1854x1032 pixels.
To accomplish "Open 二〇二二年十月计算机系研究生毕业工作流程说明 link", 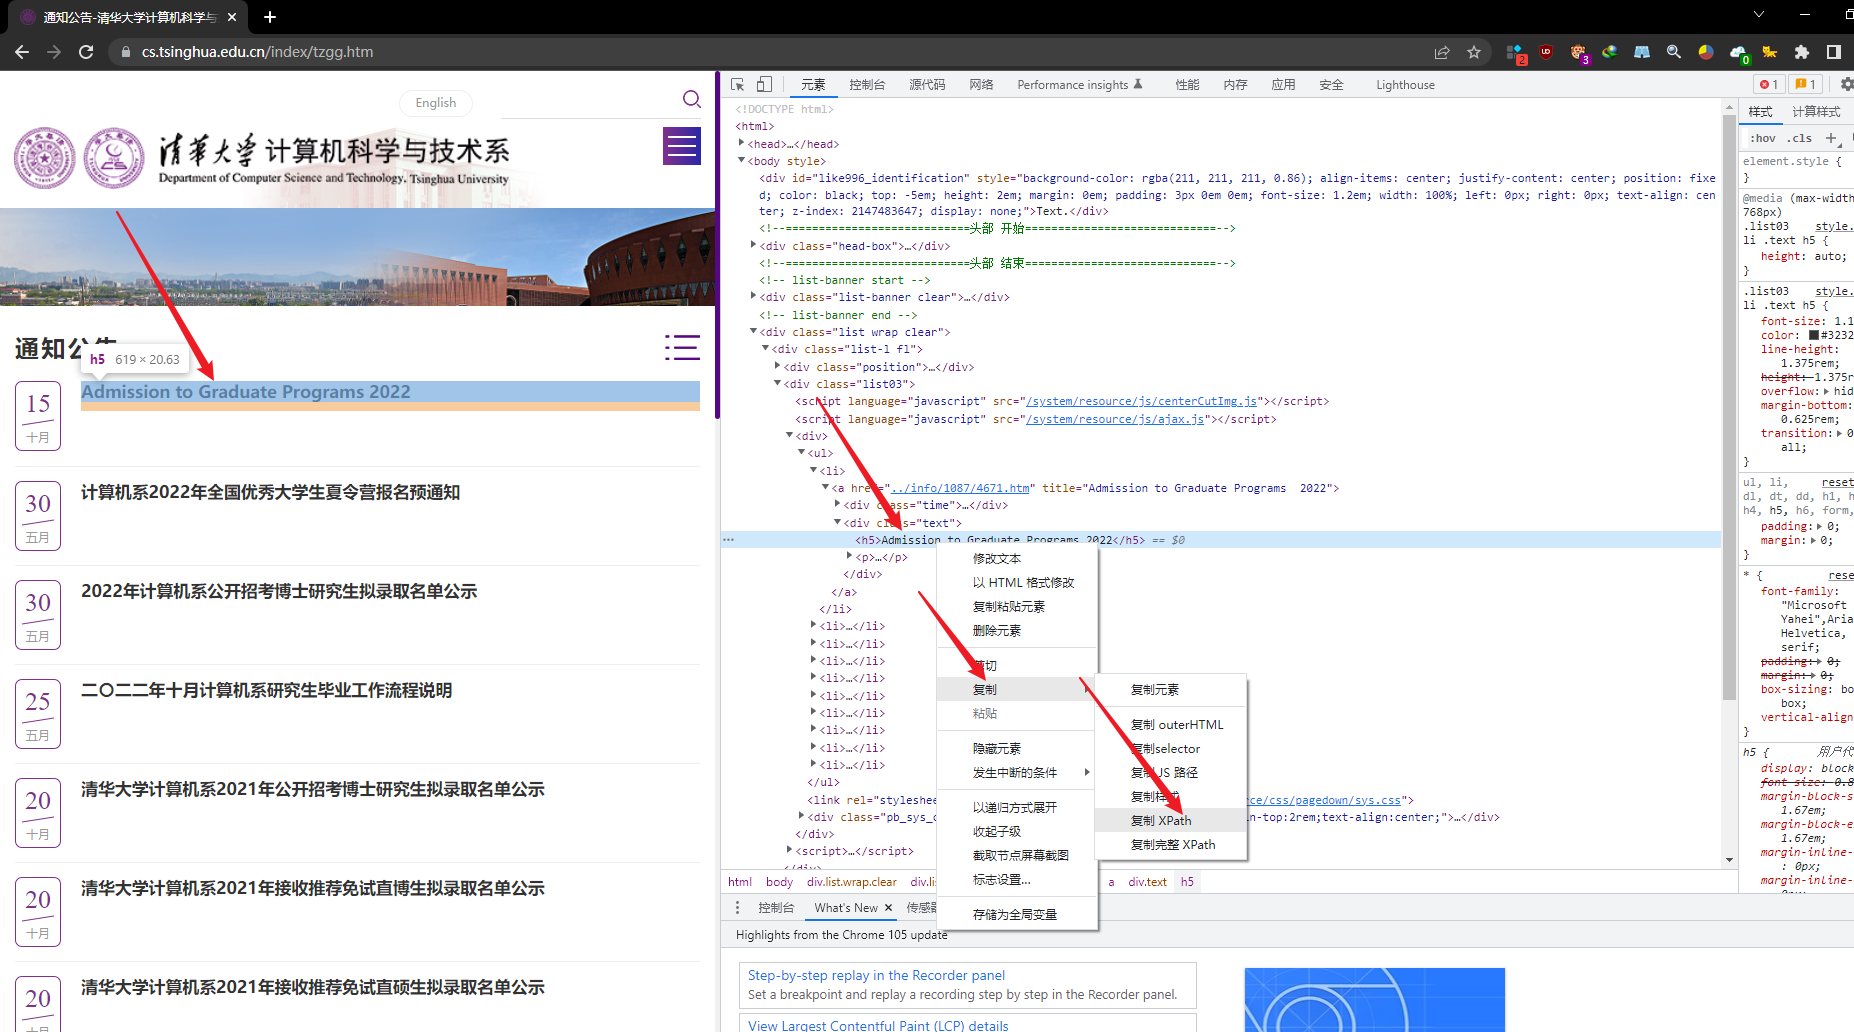I will tap(267, 690).
